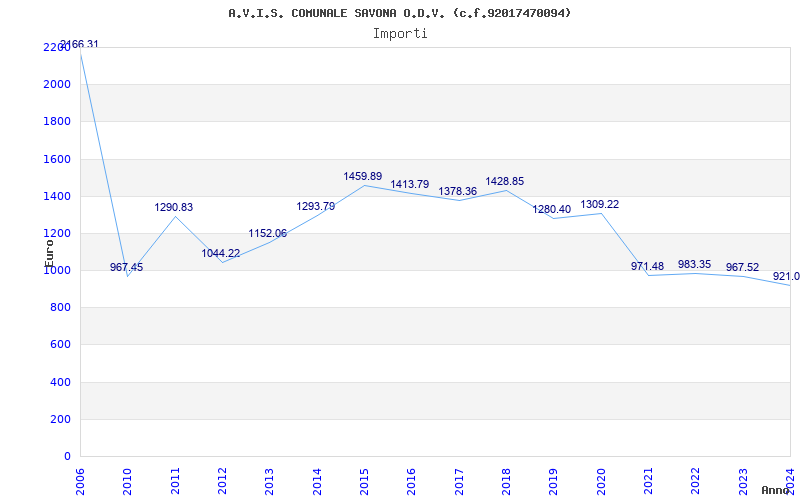Click the 1800 y-axis tick label

[x=57, y=121]
